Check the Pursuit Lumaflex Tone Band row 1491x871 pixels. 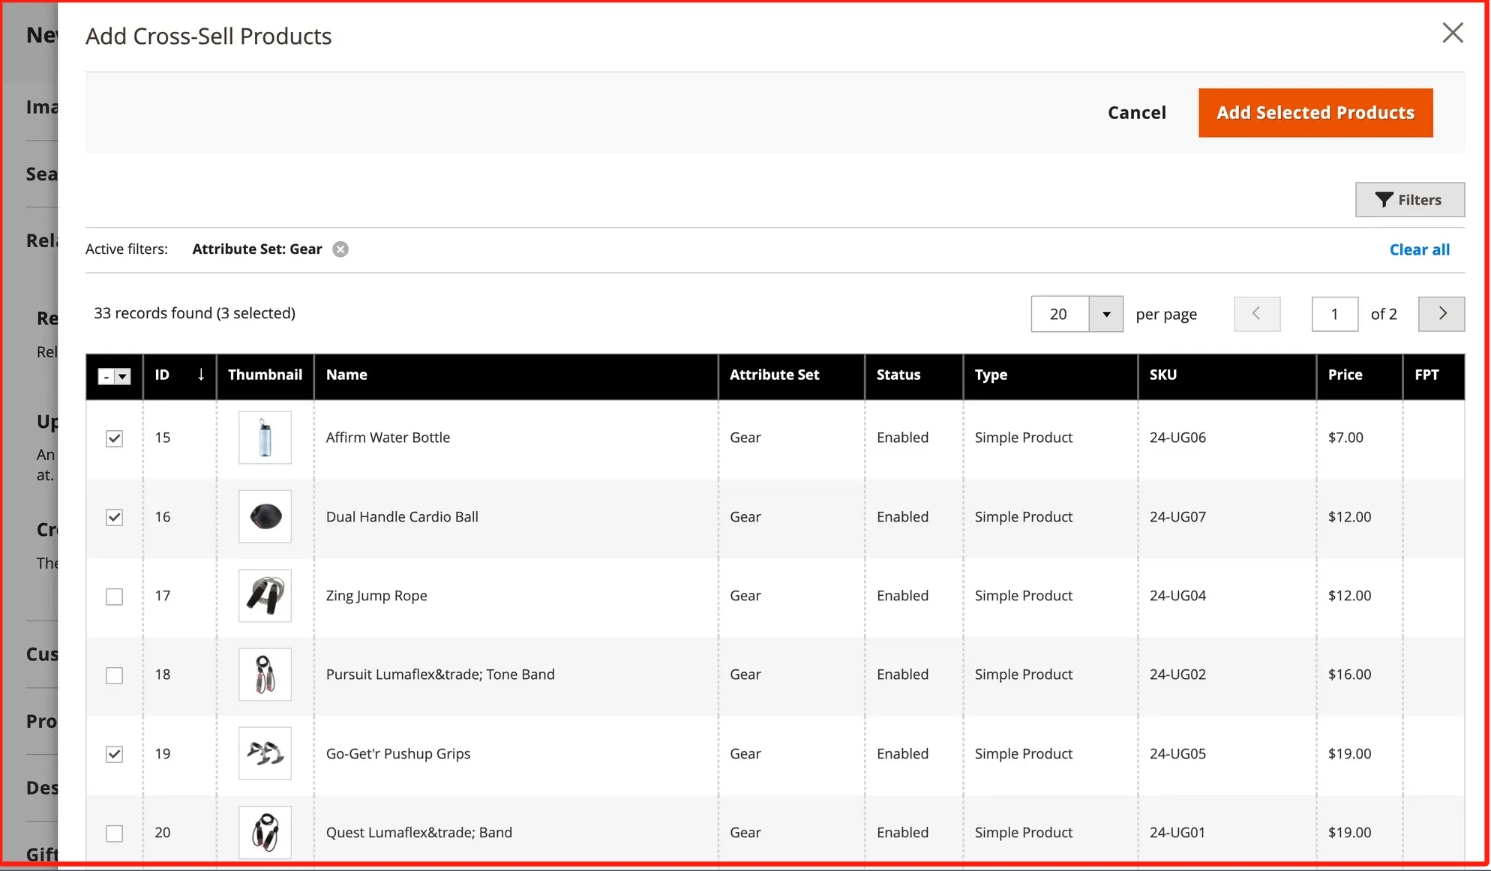(x=115, y=676)
